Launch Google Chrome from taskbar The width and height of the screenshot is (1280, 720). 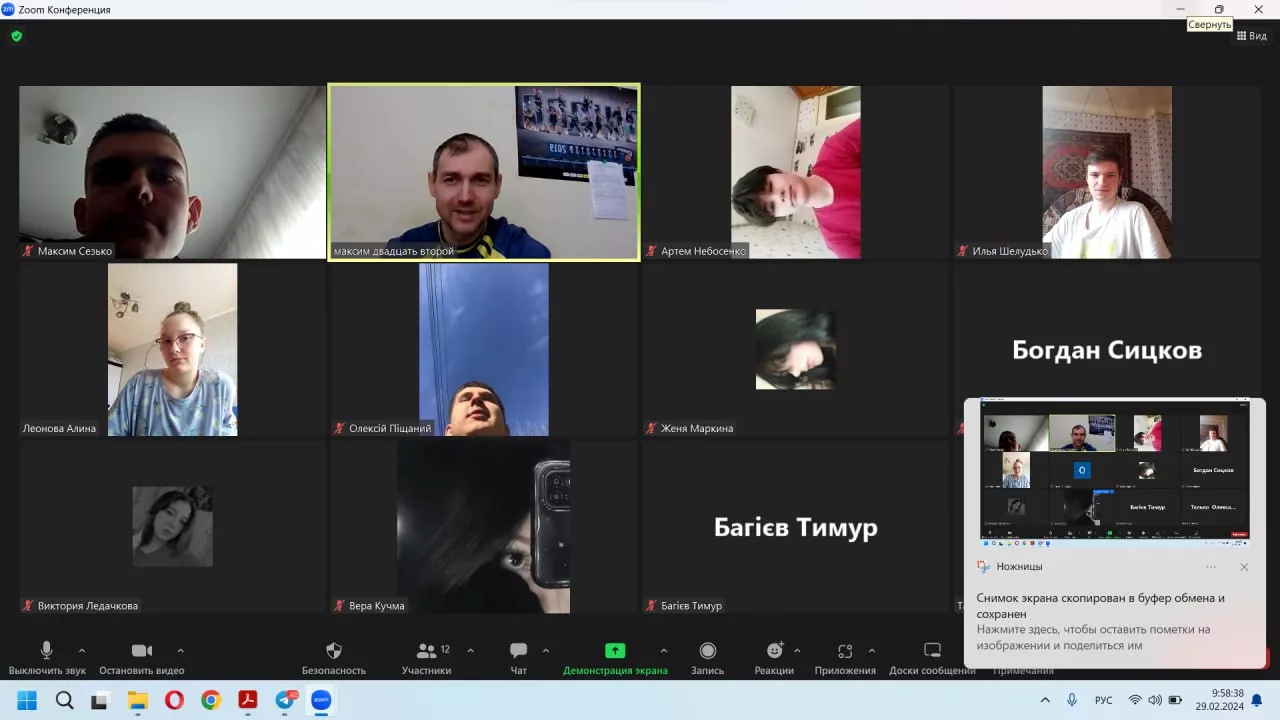[210, 700]
